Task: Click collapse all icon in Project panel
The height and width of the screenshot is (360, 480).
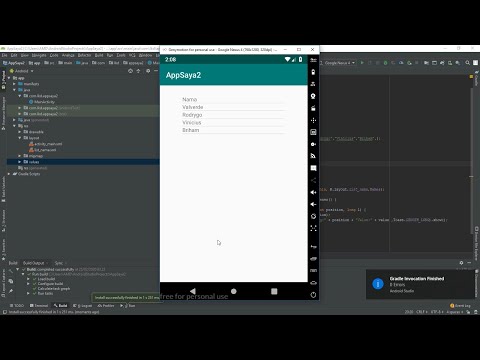Action: (x=138, y=71)
